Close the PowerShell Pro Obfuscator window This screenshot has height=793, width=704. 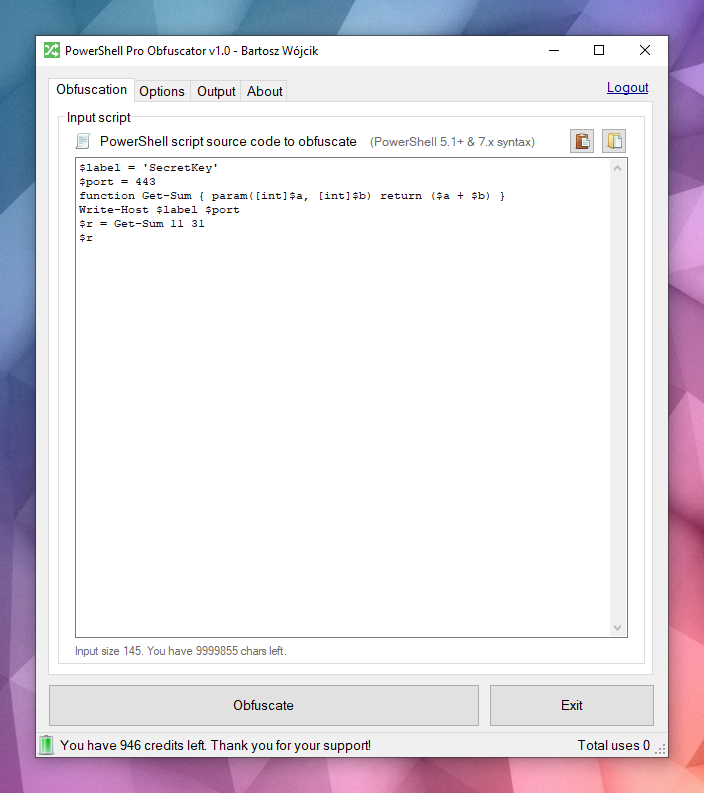point(645,50)
